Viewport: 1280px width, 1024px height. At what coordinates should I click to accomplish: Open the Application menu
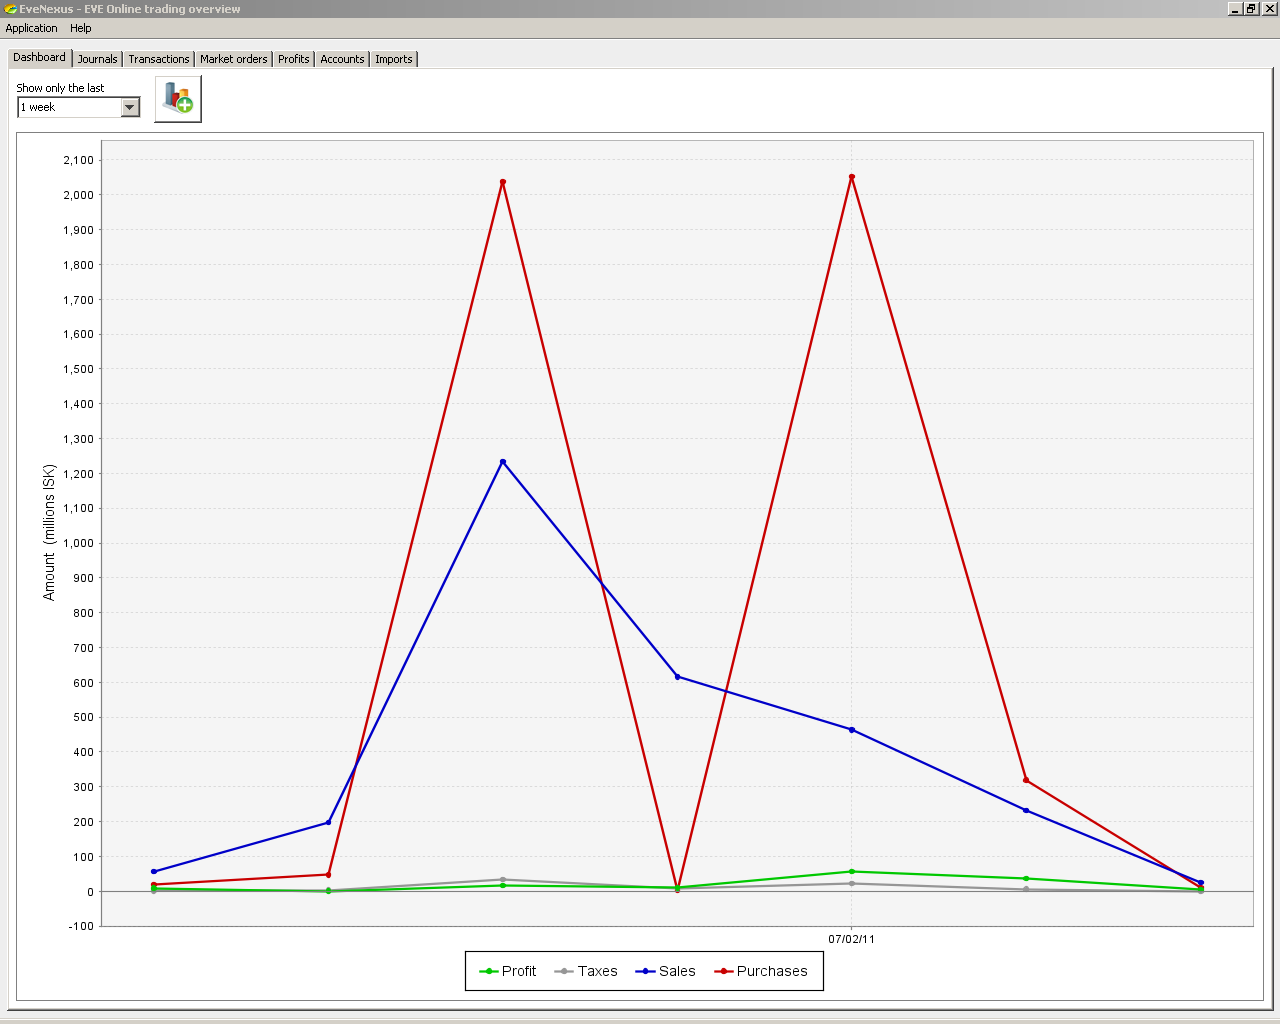32,28
